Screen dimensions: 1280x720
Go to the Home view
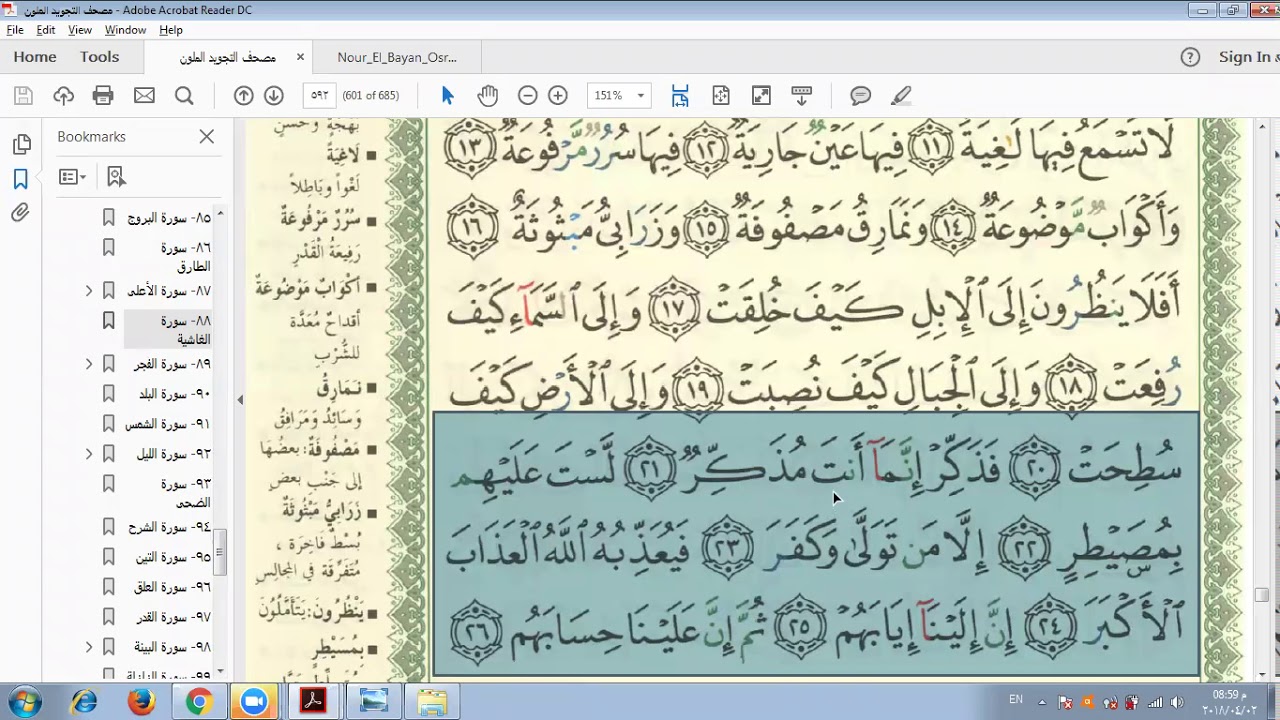(35, 57)
